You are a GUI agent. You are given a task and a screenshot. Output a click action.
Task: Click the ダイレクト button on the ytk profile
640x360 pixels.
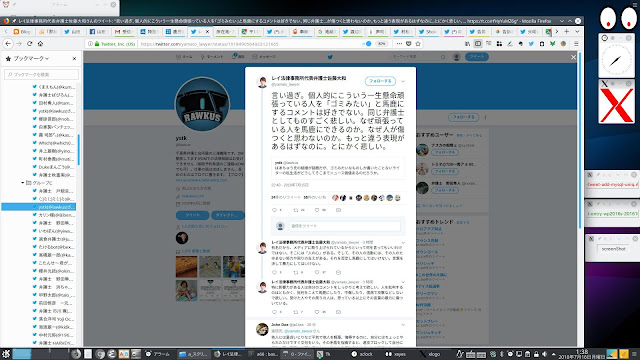228,215
